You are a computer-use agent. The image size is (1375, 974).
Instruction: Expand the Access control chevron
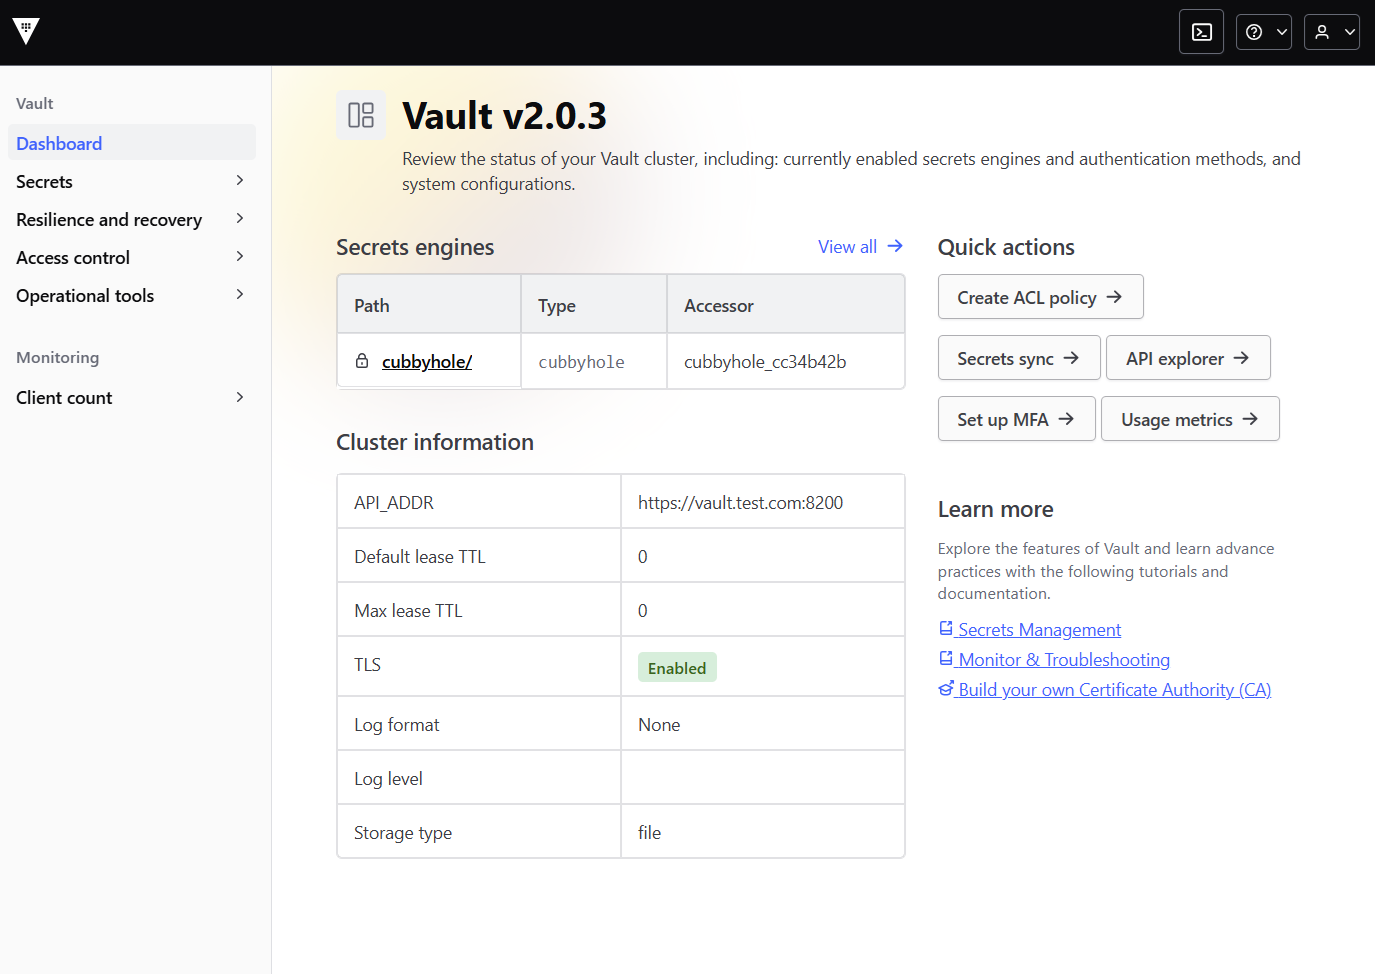click(240, 257)
